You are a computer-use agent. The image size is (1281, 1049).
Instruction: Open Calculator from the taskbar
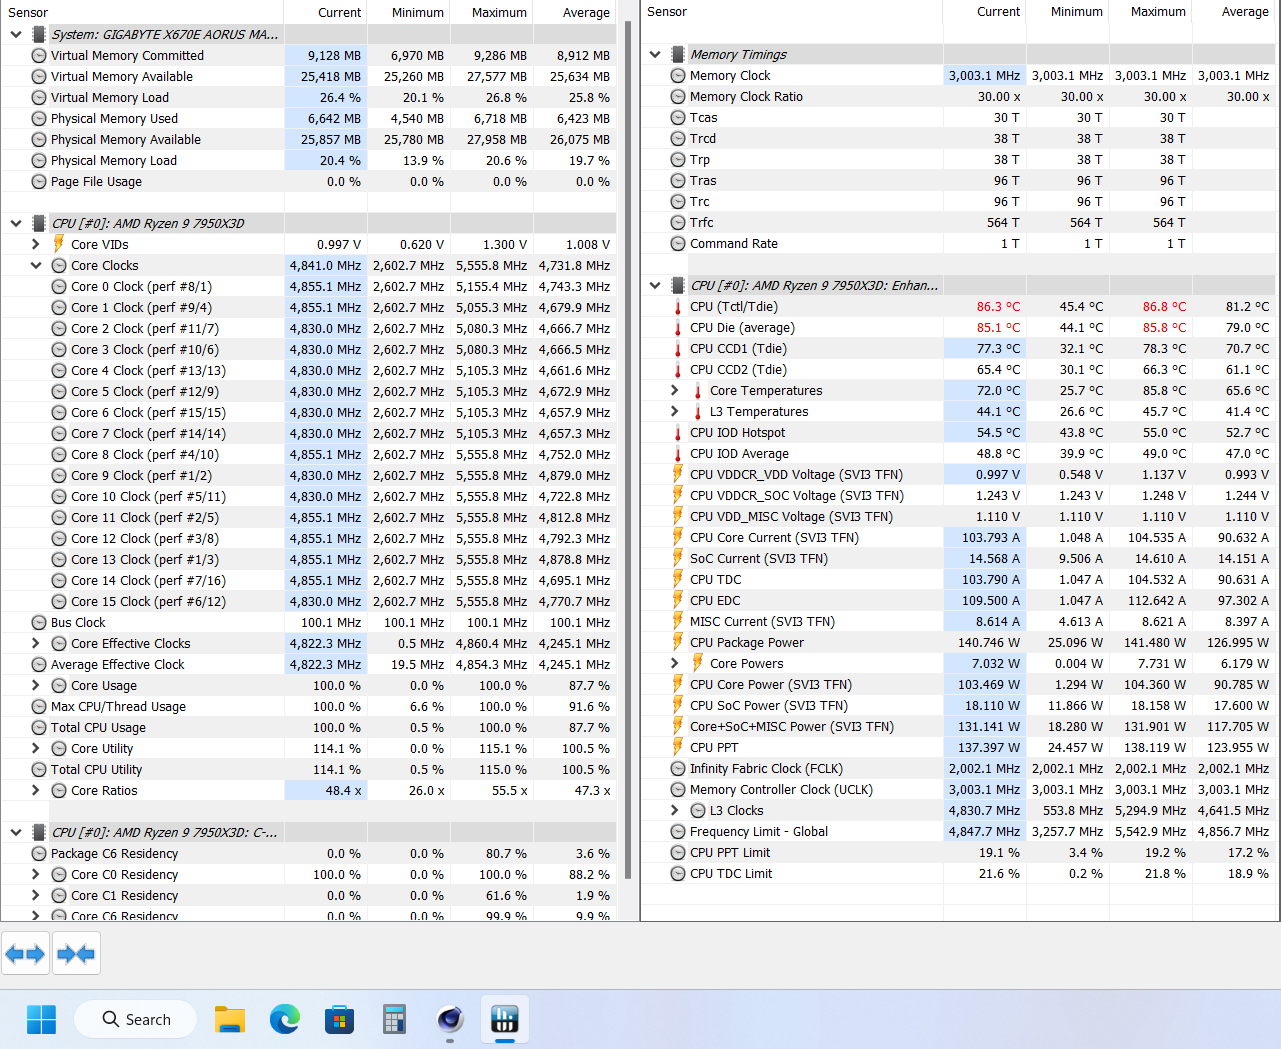[x=394, y=1019]
